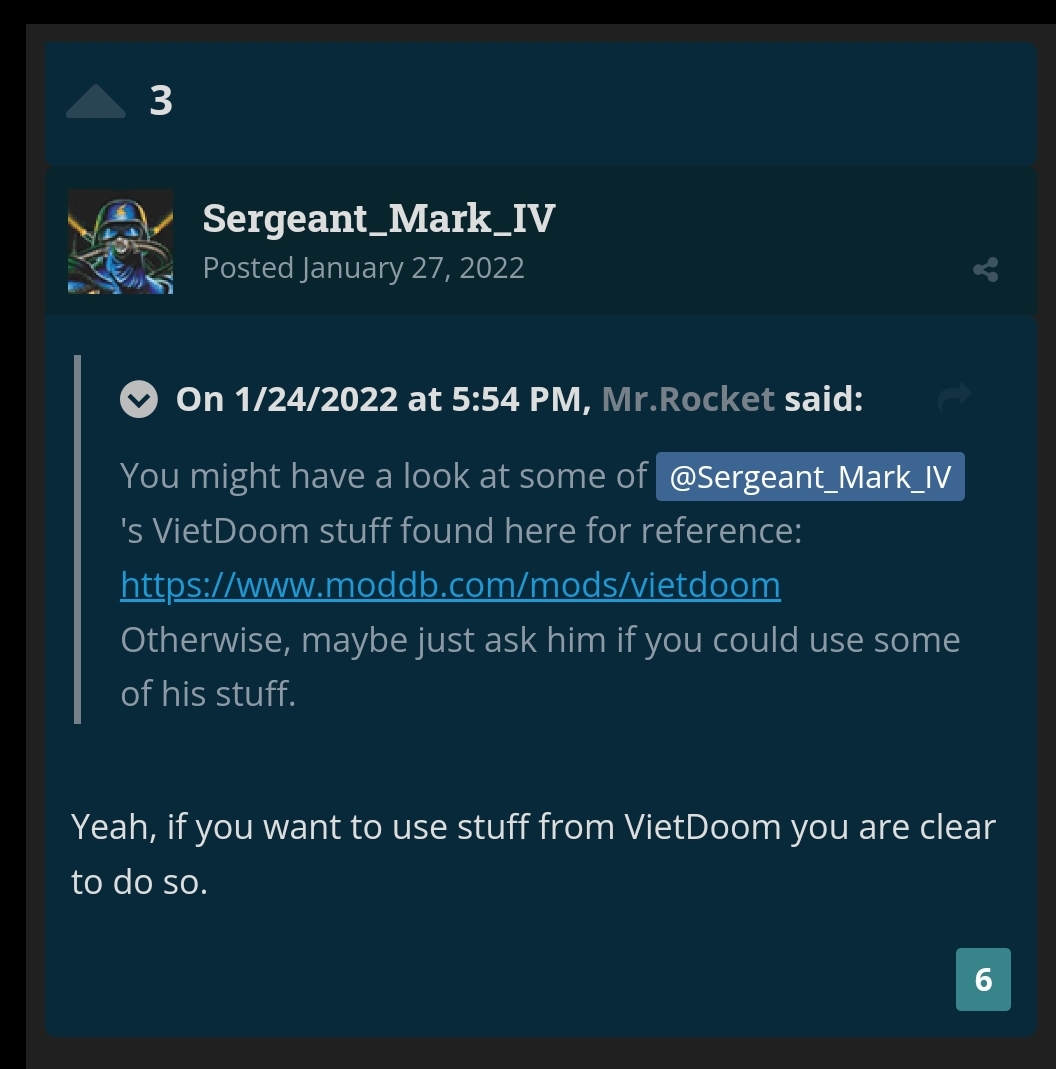Screen dimensions: 1056x1069
Task: Click the @Sergeant_Mark_IV mention tag
Action: [x=810, y=477]
